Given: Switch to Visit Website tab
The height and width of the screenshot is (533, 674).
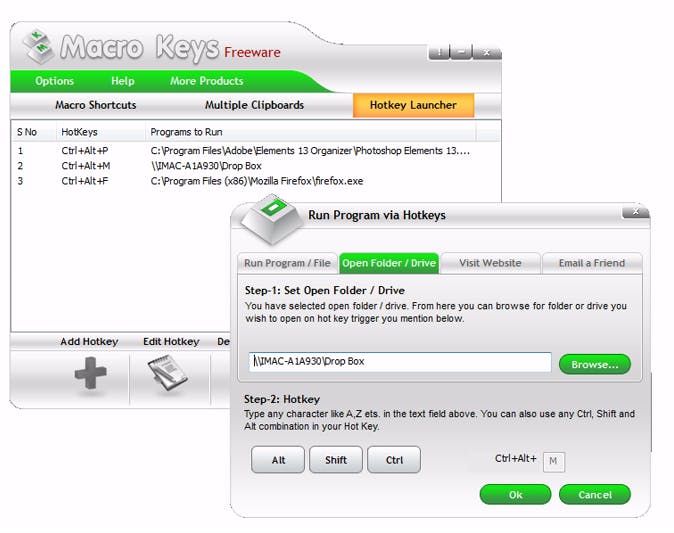Looking at the screenshot, I should tap(490, 263).
